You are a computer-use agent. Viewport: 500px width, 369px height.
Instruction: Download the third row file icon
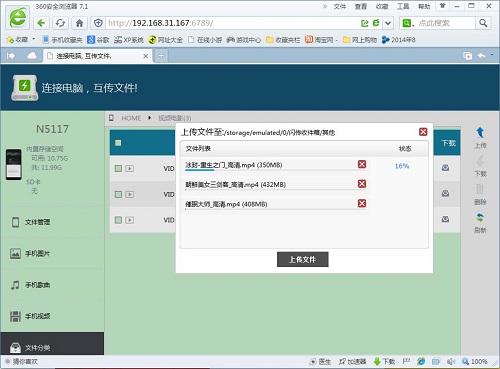[445, 219]
